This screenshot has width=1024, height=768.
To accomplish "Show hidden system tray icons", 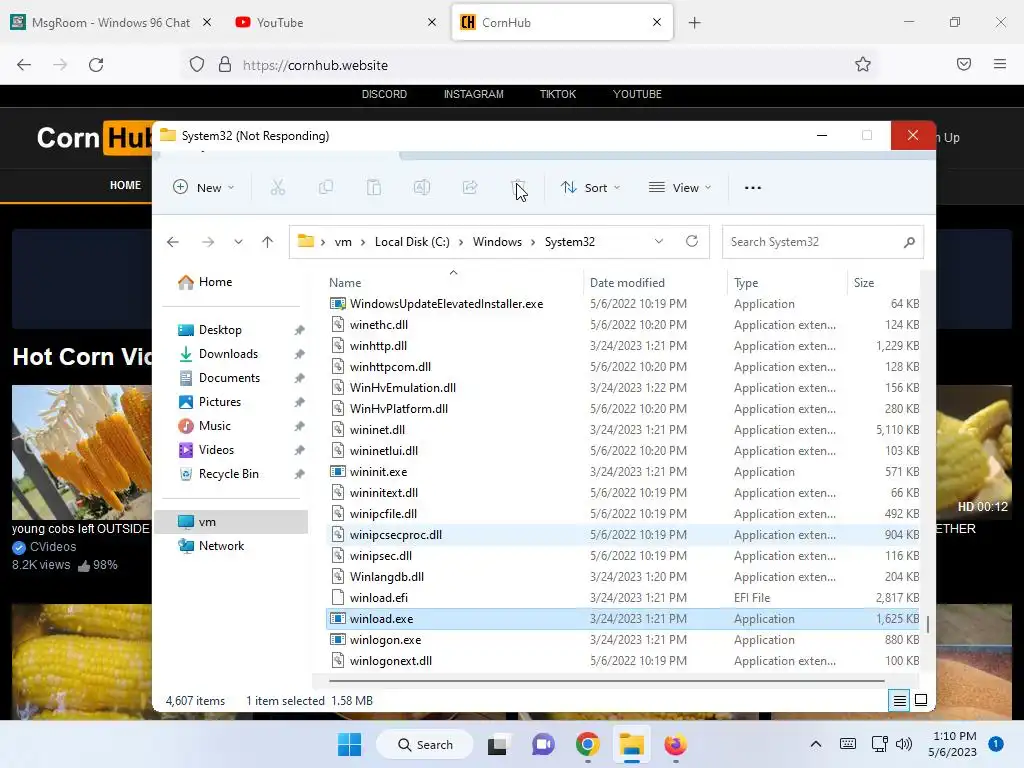I will pyautogui.click(x=816, y=744).
